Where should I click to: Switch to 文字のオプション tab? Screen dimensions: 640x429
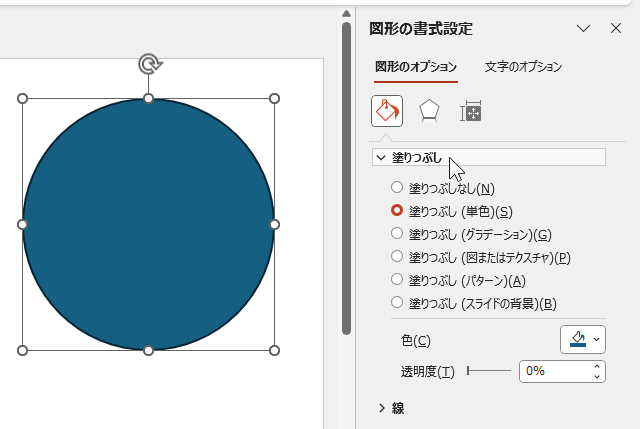pos(523,67)
